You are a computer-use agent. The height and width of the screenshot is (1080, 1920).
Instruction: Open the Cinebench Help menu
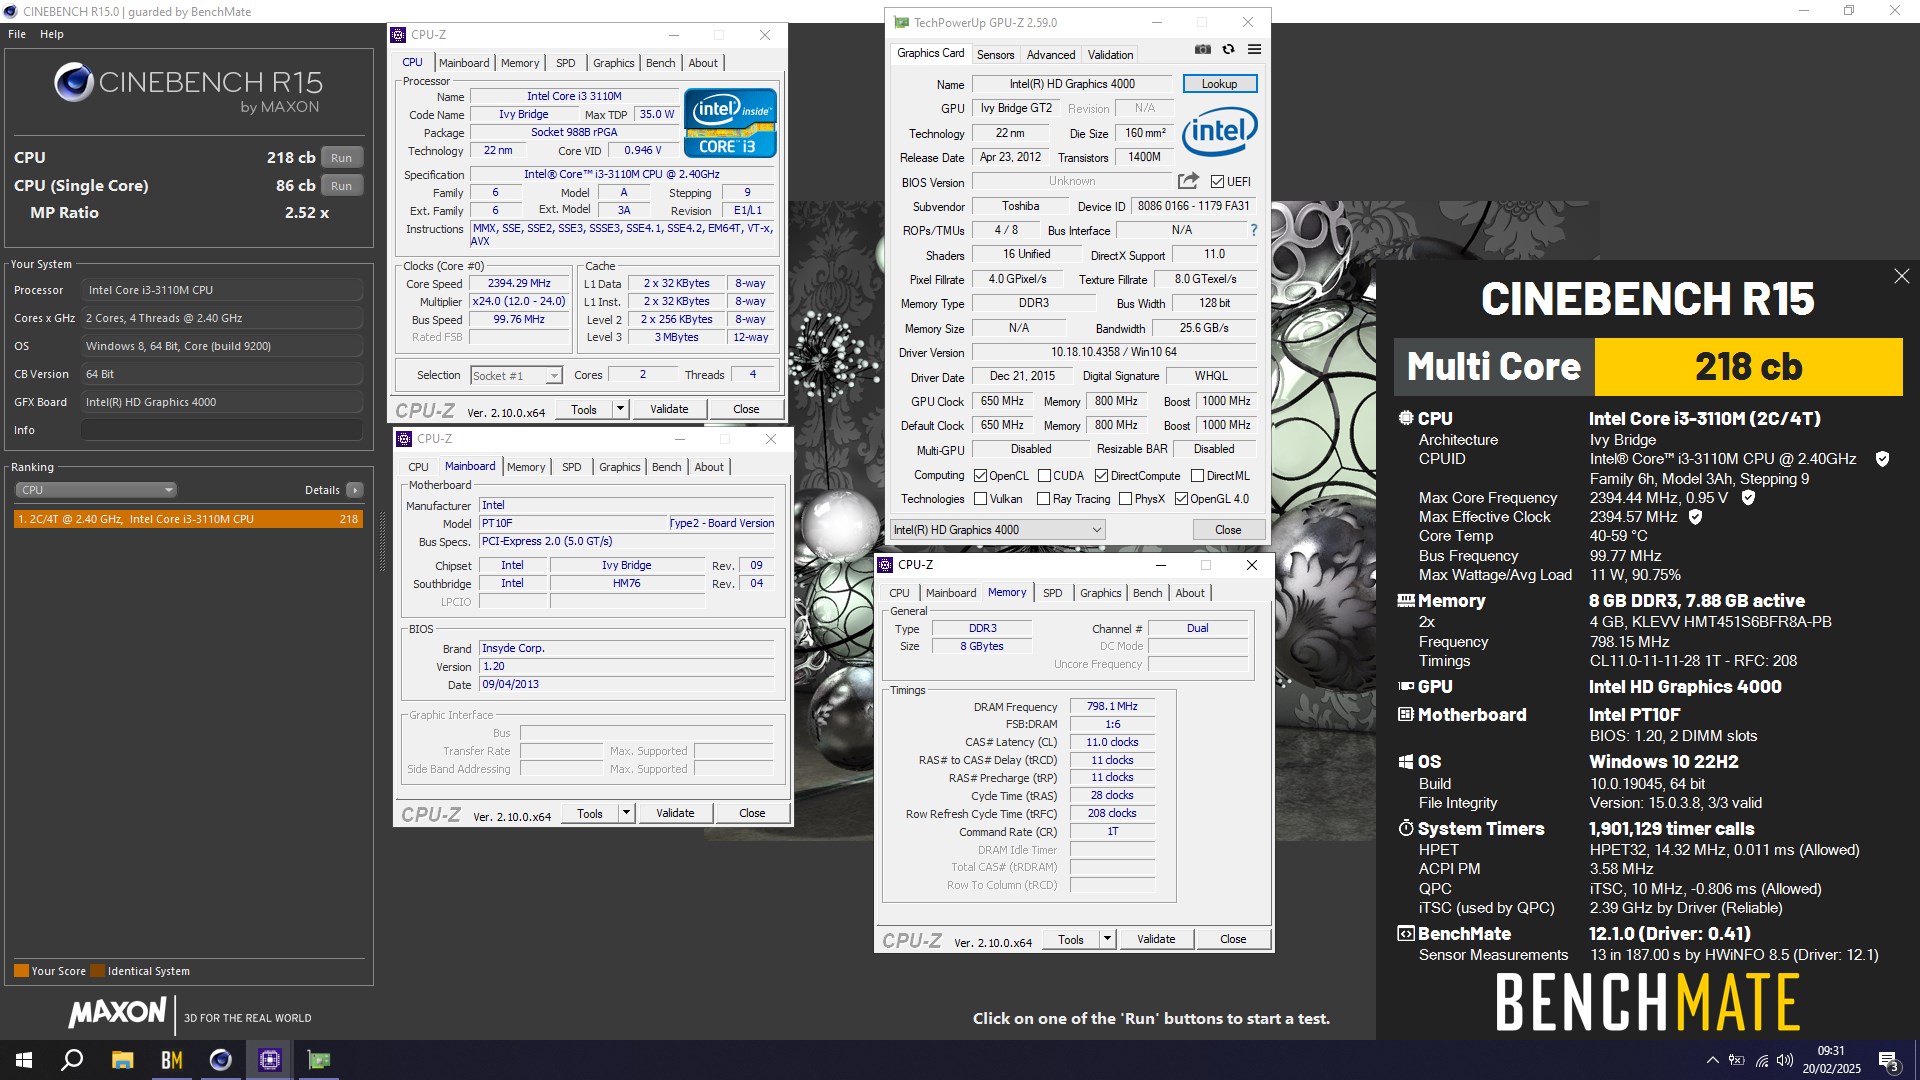(x=52, y=34)
